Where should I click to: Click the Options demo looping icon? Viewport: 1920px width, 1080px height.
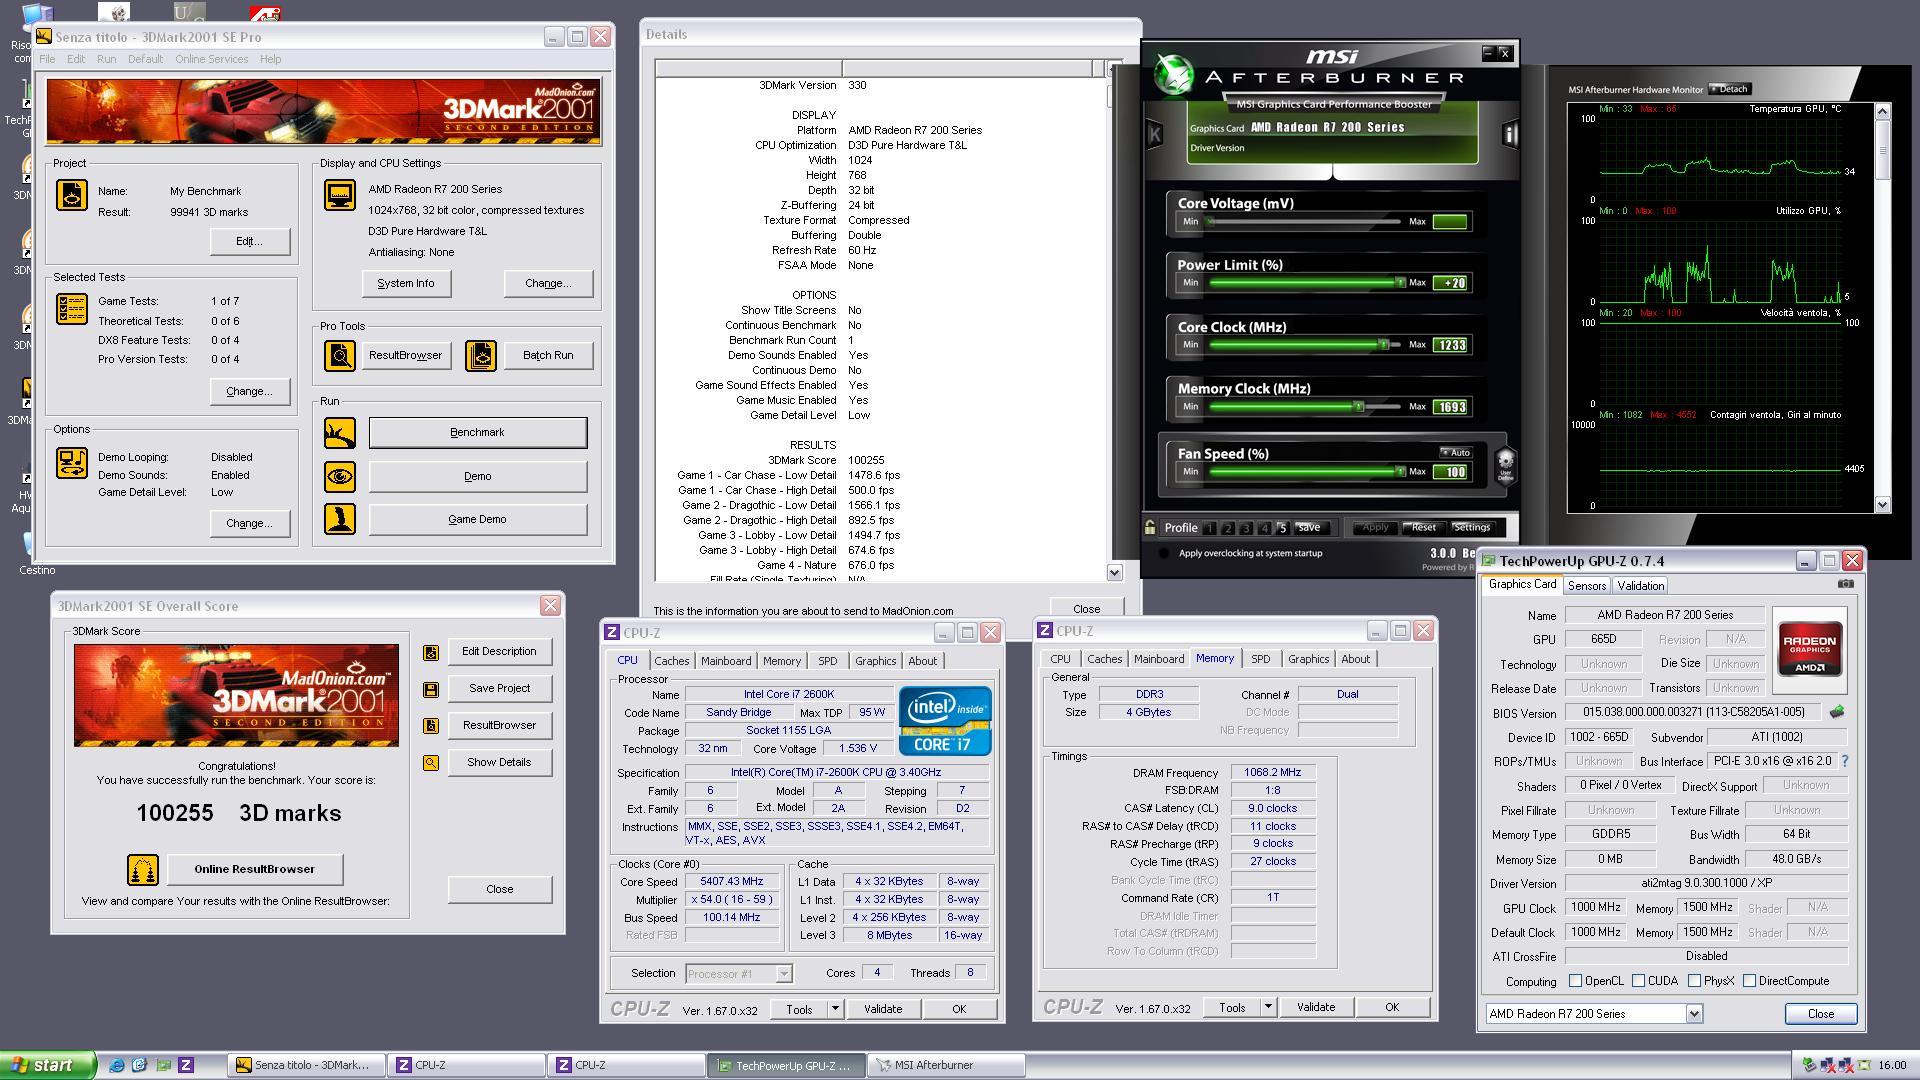71,463
